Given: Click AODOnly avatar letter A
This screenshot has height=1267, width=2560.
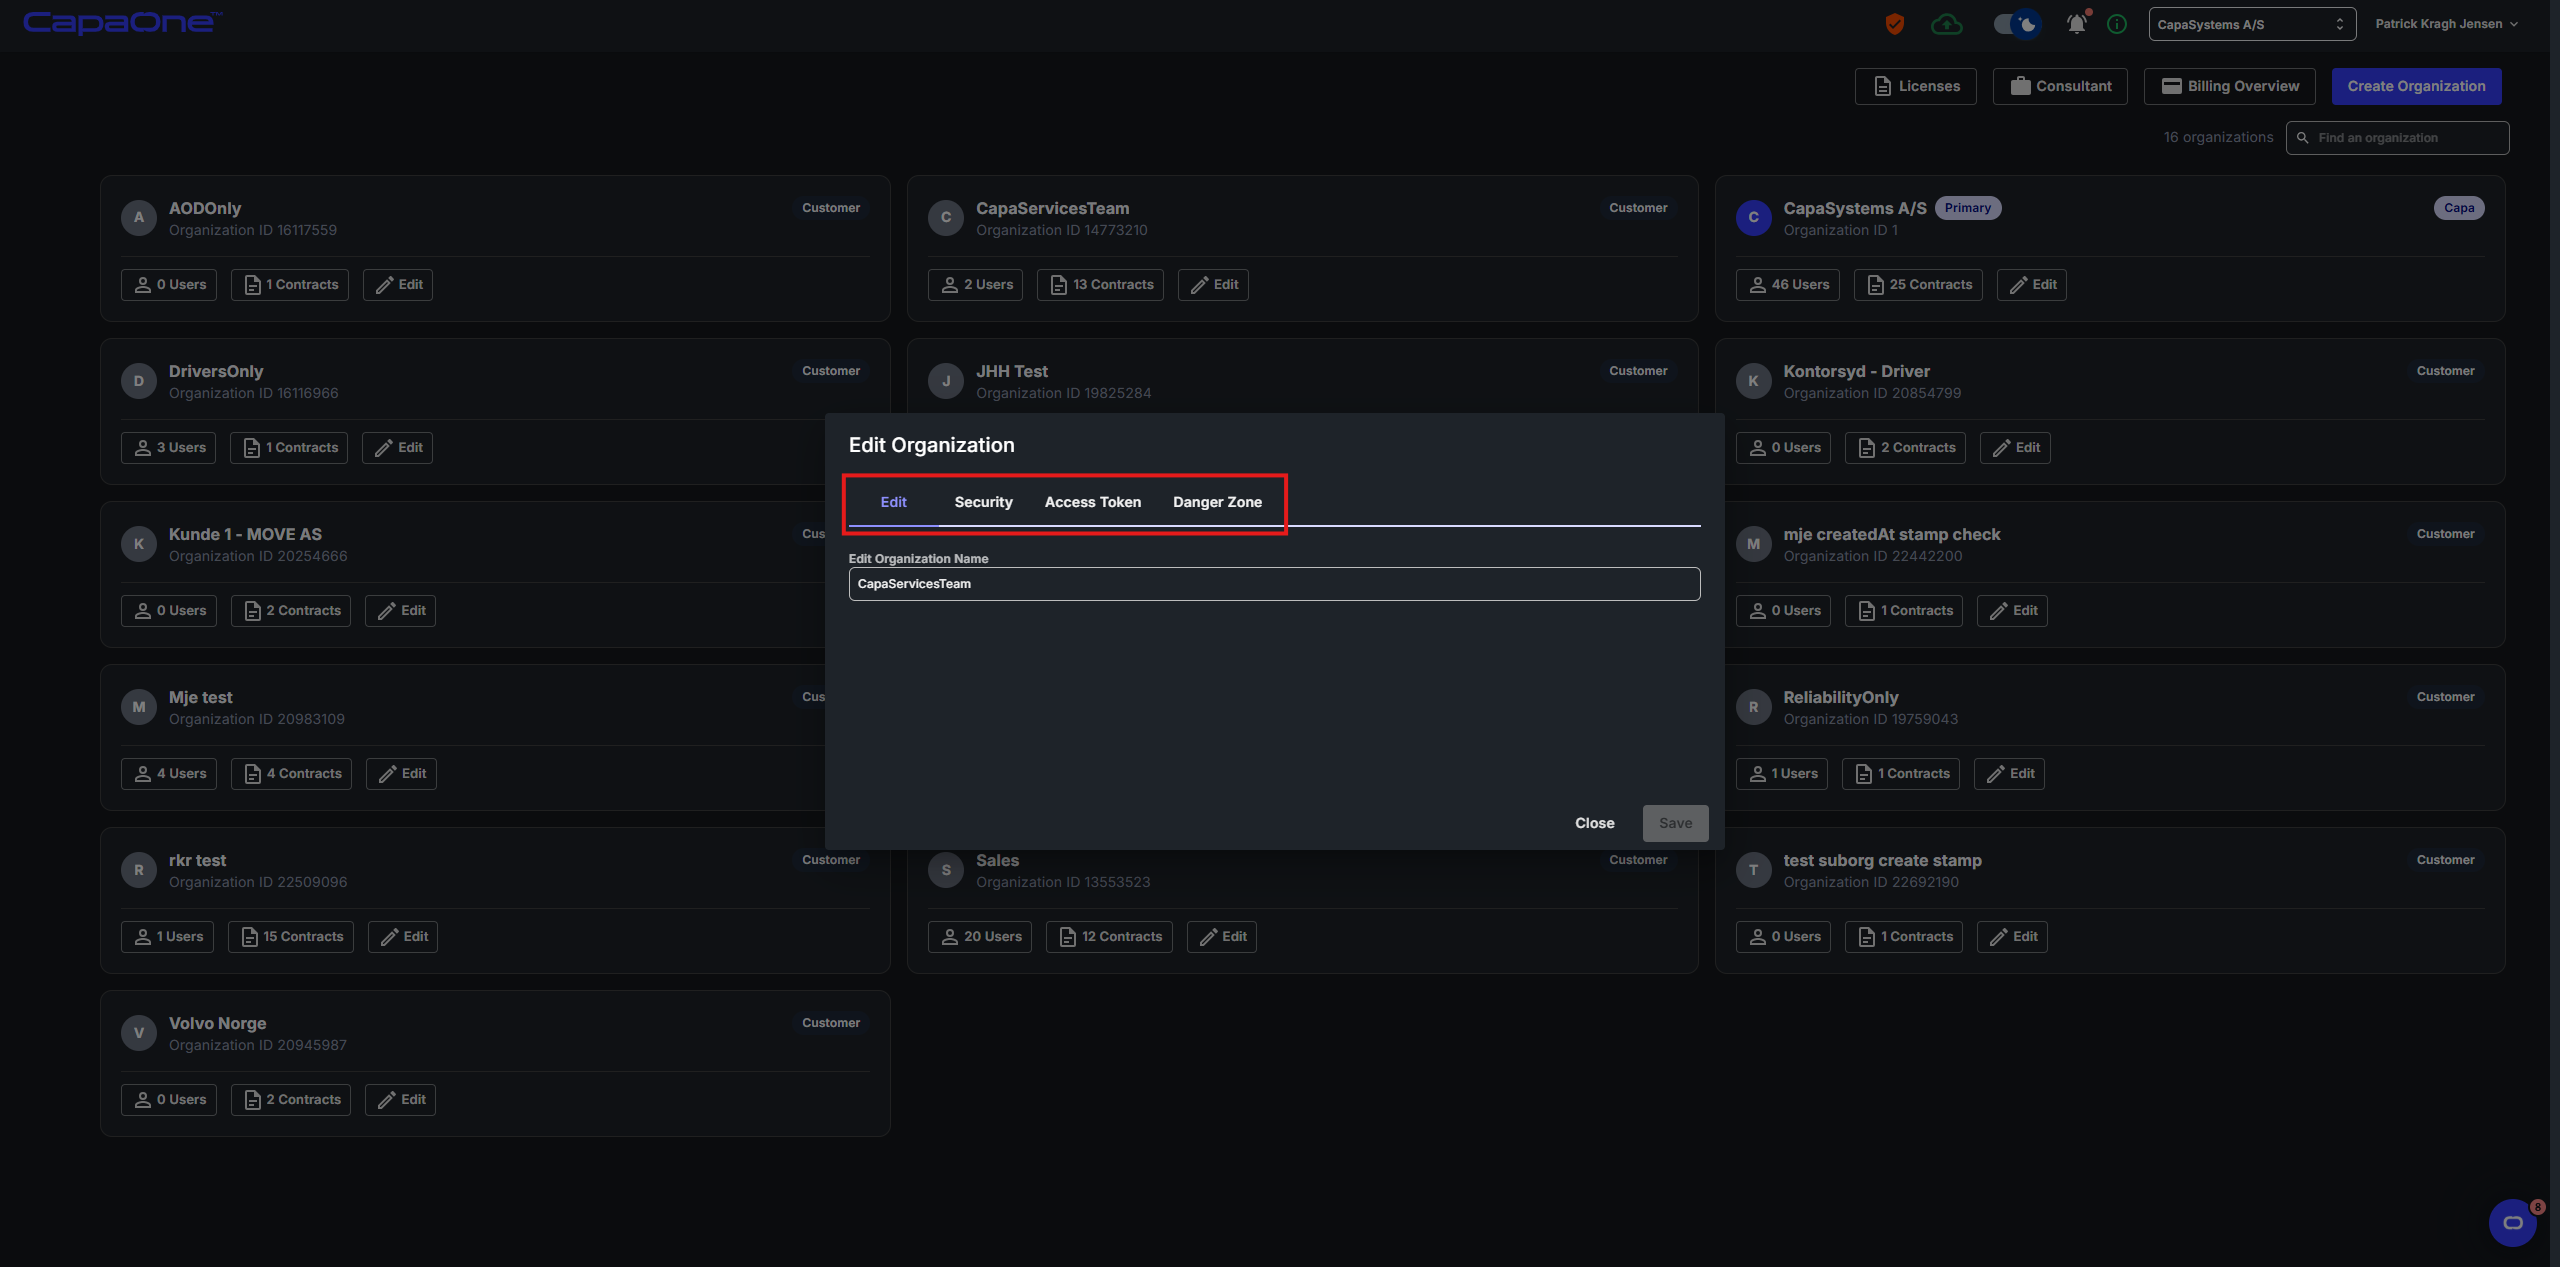Looking at the screenshot, I should point(138,218).
